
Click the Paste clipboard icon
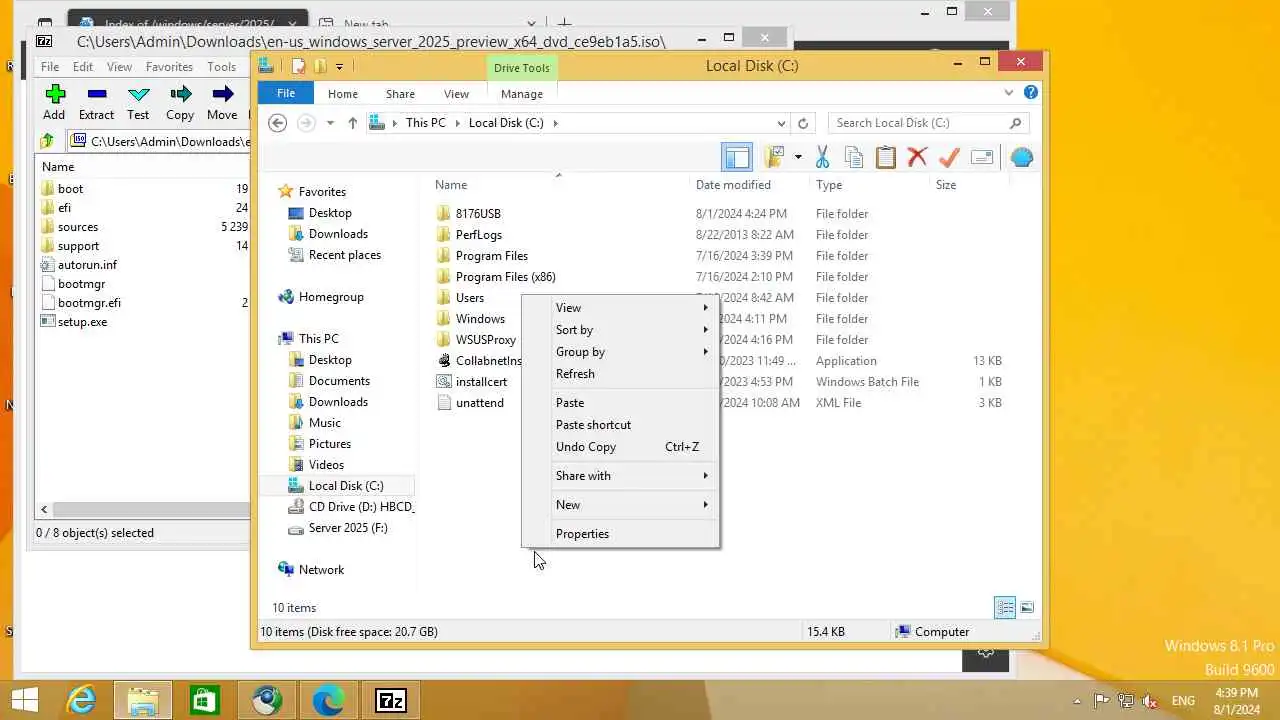click(x=886, y=157)
